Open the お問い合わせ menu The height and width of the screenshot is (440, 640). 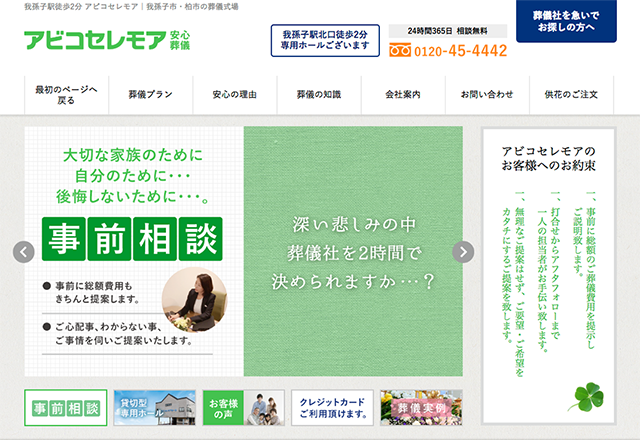[487, 95]
